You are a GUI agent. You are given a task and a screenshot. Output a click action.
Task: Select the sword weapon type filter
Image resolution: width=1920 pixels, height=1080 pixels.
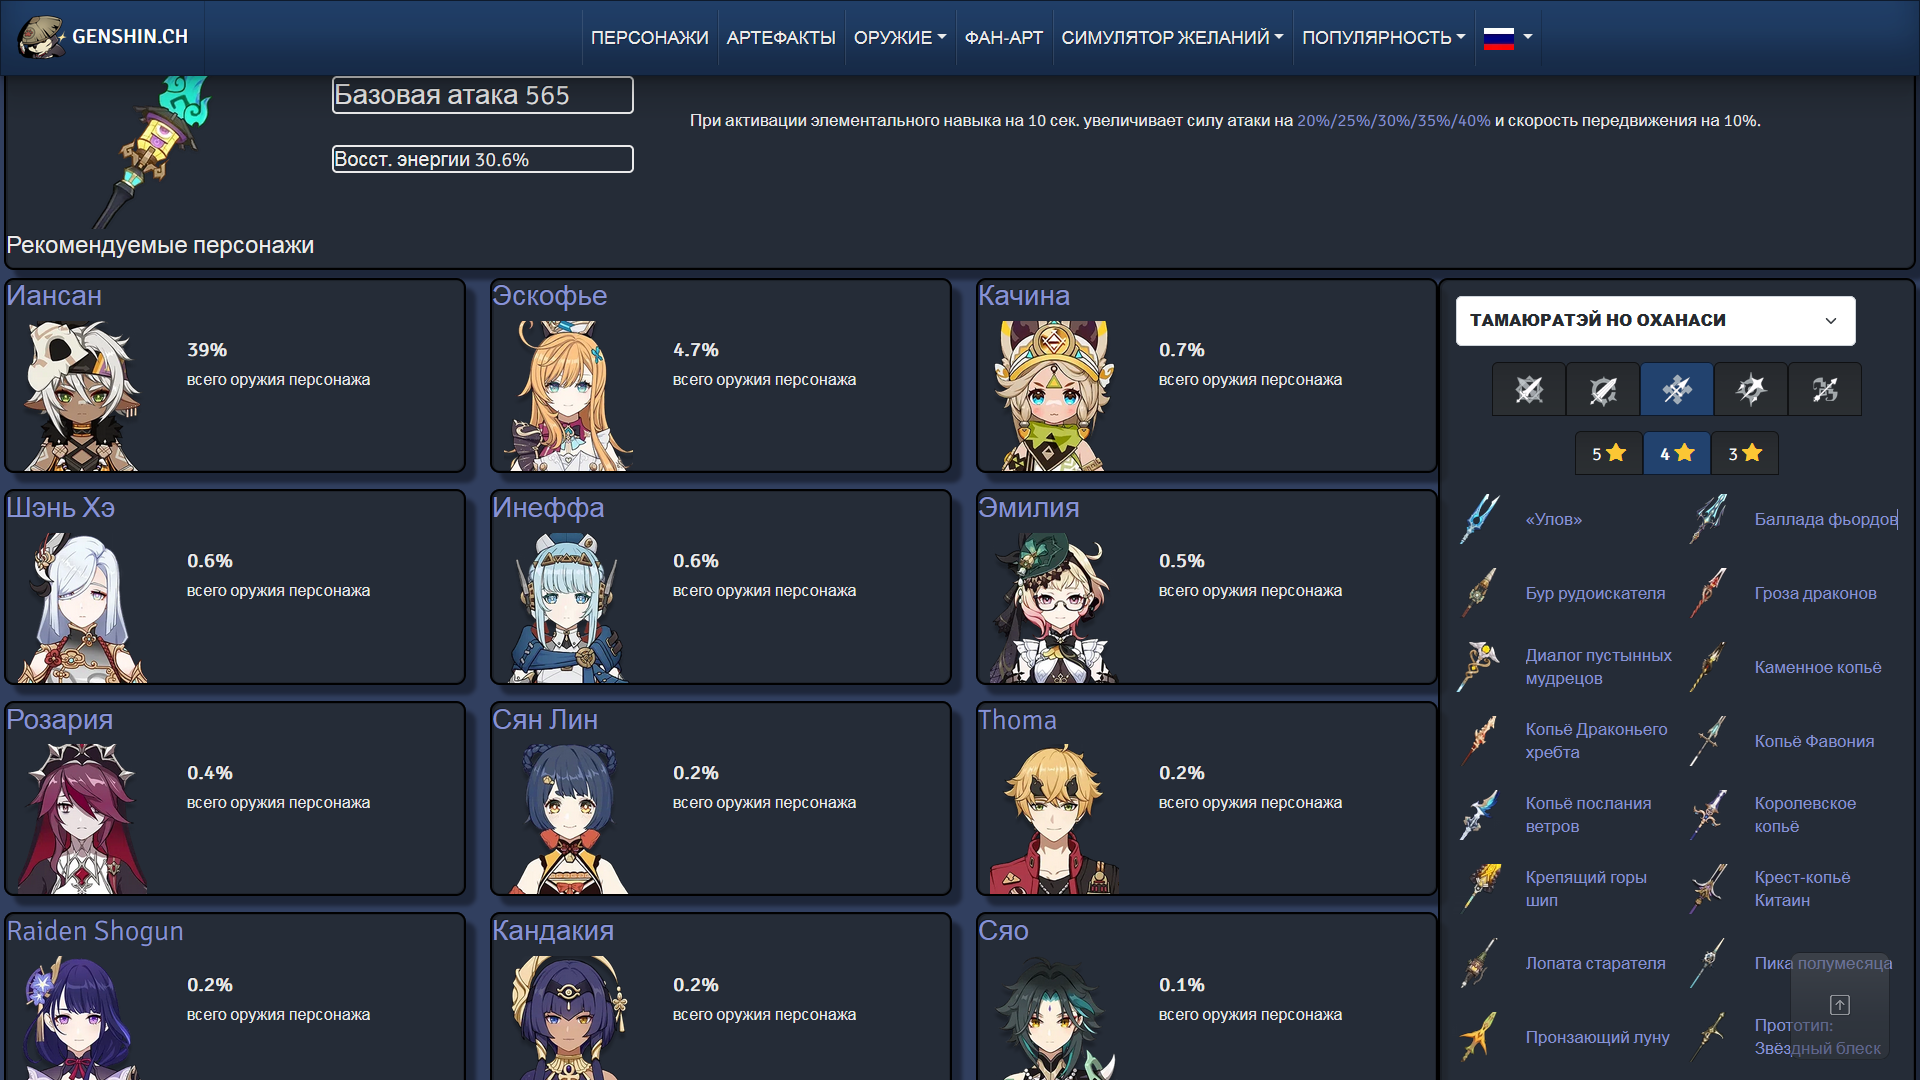[x=1528, y=389]
